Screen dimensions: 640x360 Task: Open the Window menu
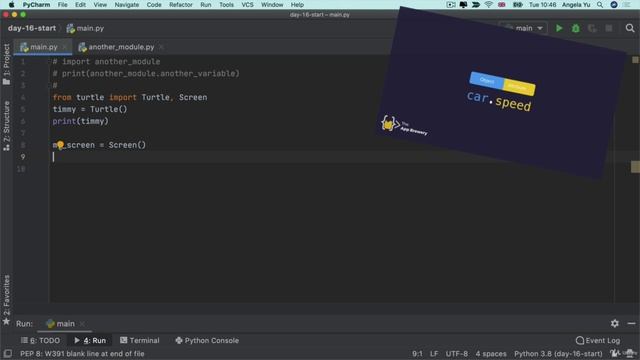pos(272,5)
